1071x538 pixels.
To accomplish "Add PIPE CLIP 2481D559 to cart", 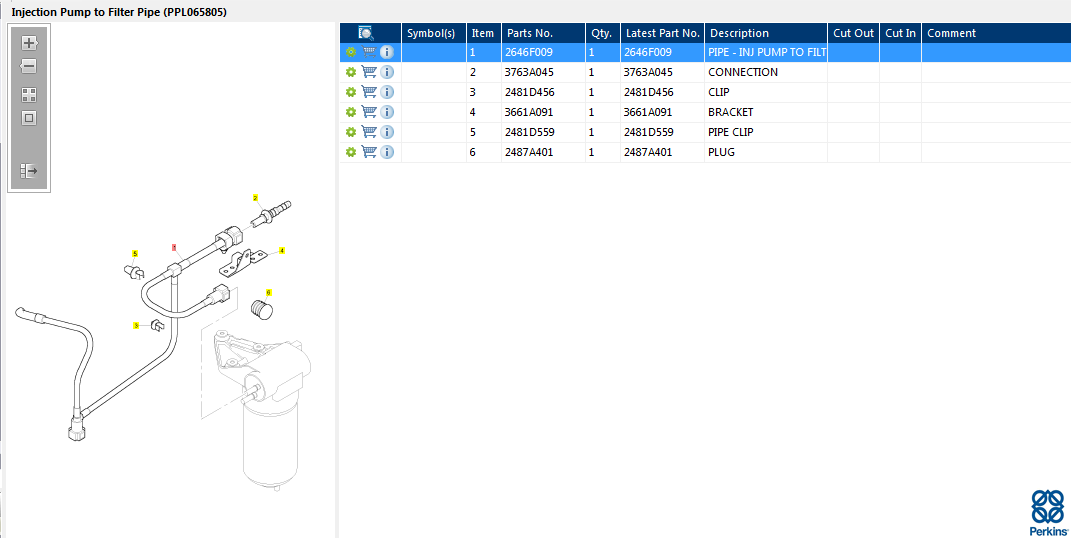I will coord(369,132).
